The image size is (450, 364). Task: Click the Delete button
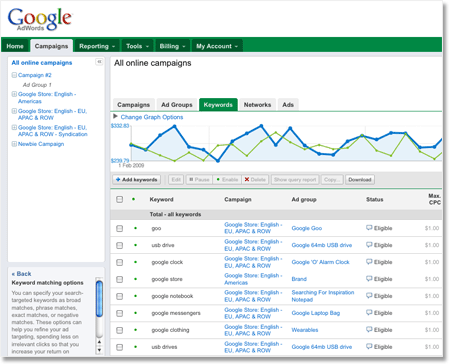click(255, 180)
